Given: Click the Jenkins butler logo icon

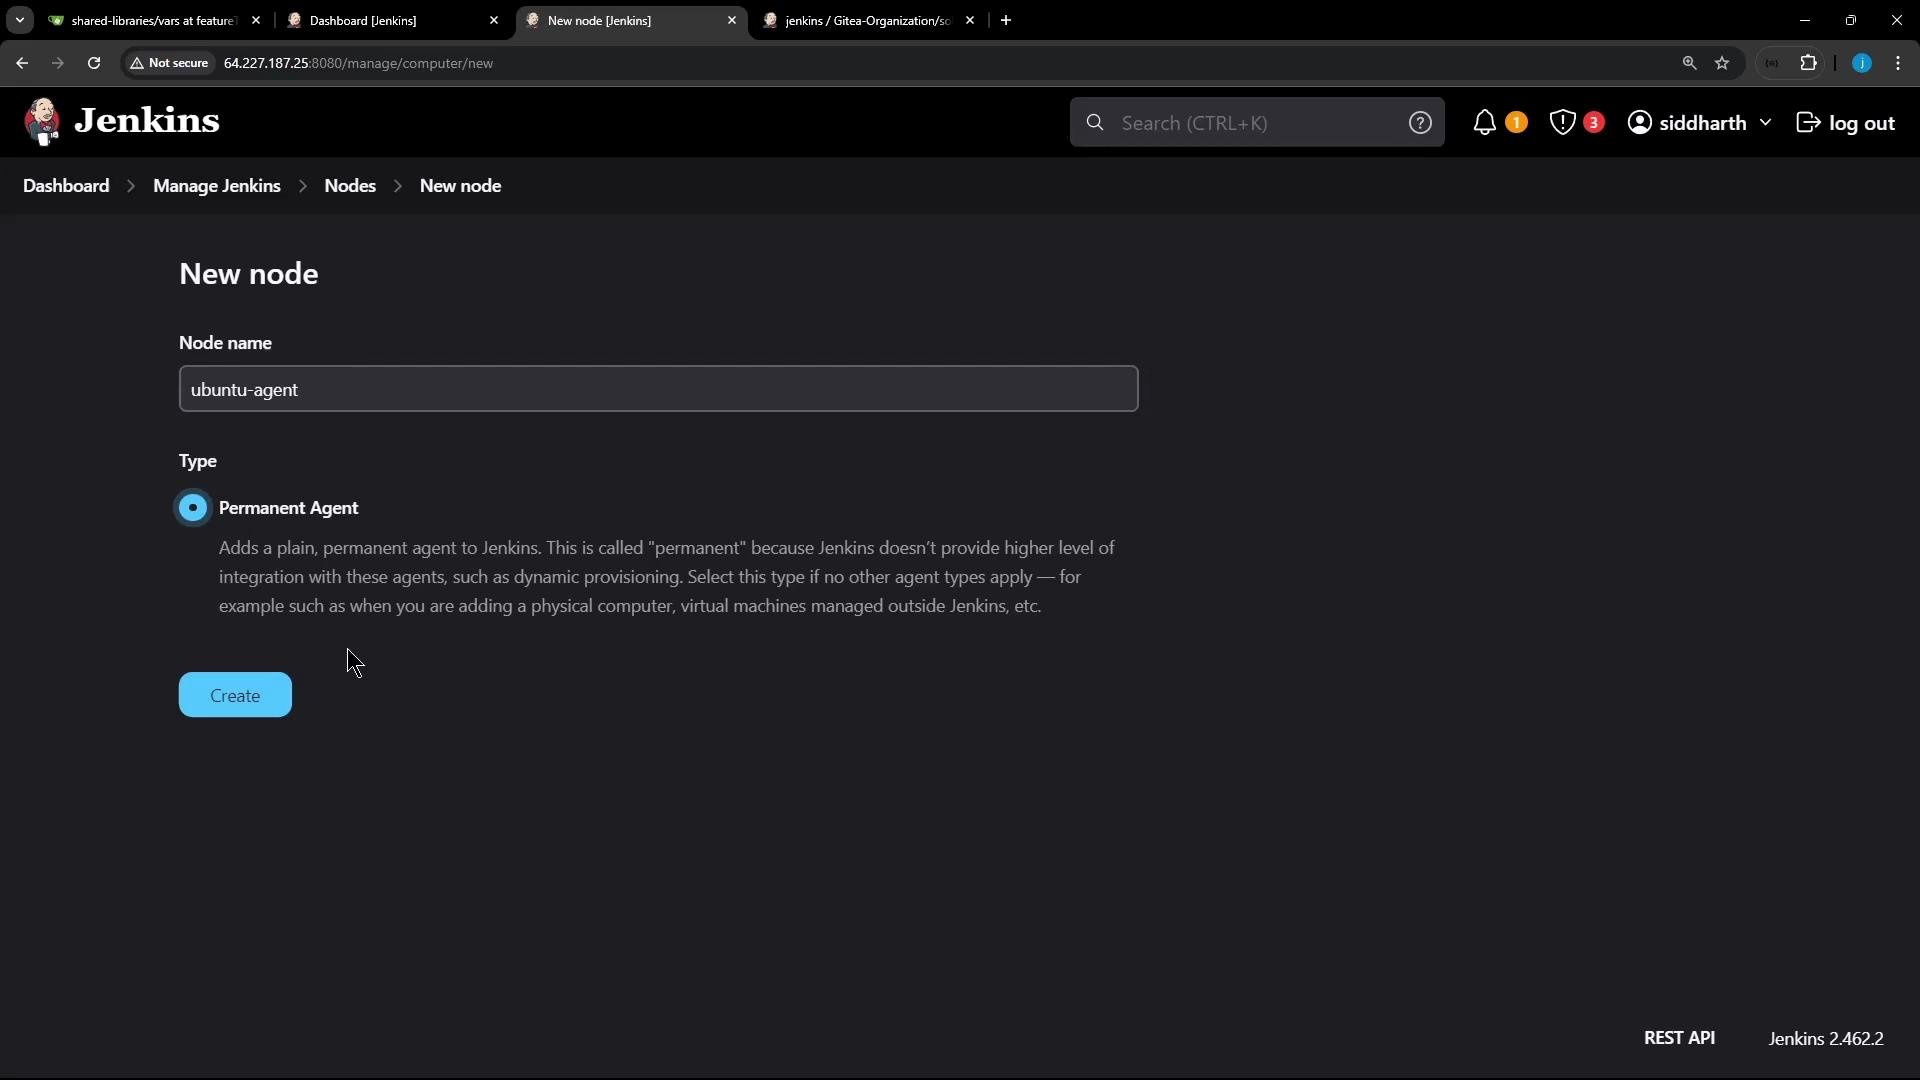Looking at the screenshot, I should [x=42, y=122].
